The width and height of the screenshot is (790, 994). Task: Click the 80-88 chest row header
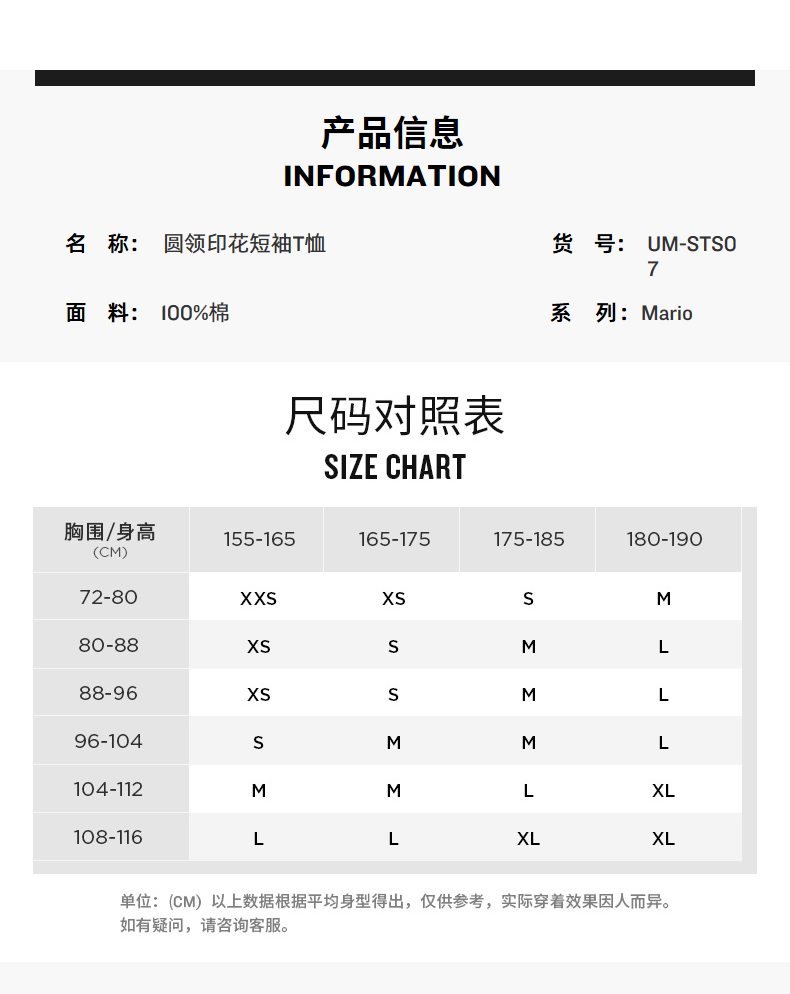coord(108,645)
